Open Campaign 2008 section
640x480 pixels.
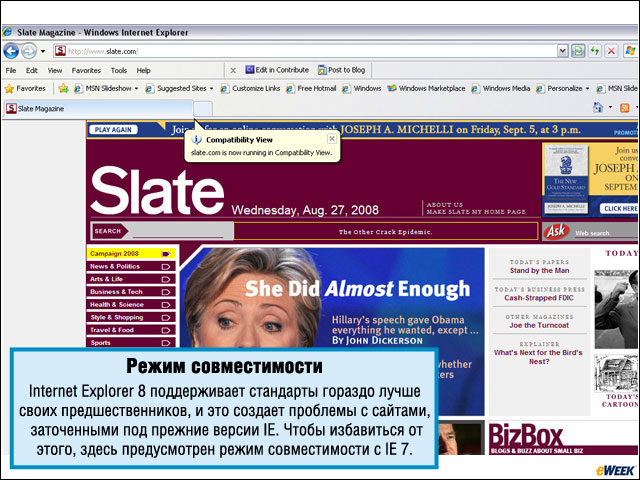(131, 253)
